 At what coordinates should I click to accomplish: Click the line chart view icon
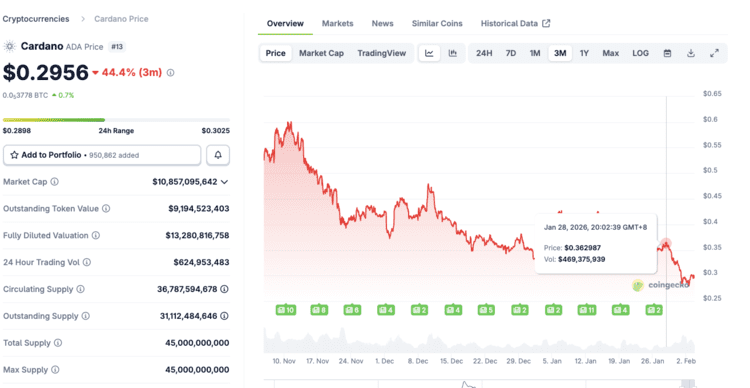[429, 53]
